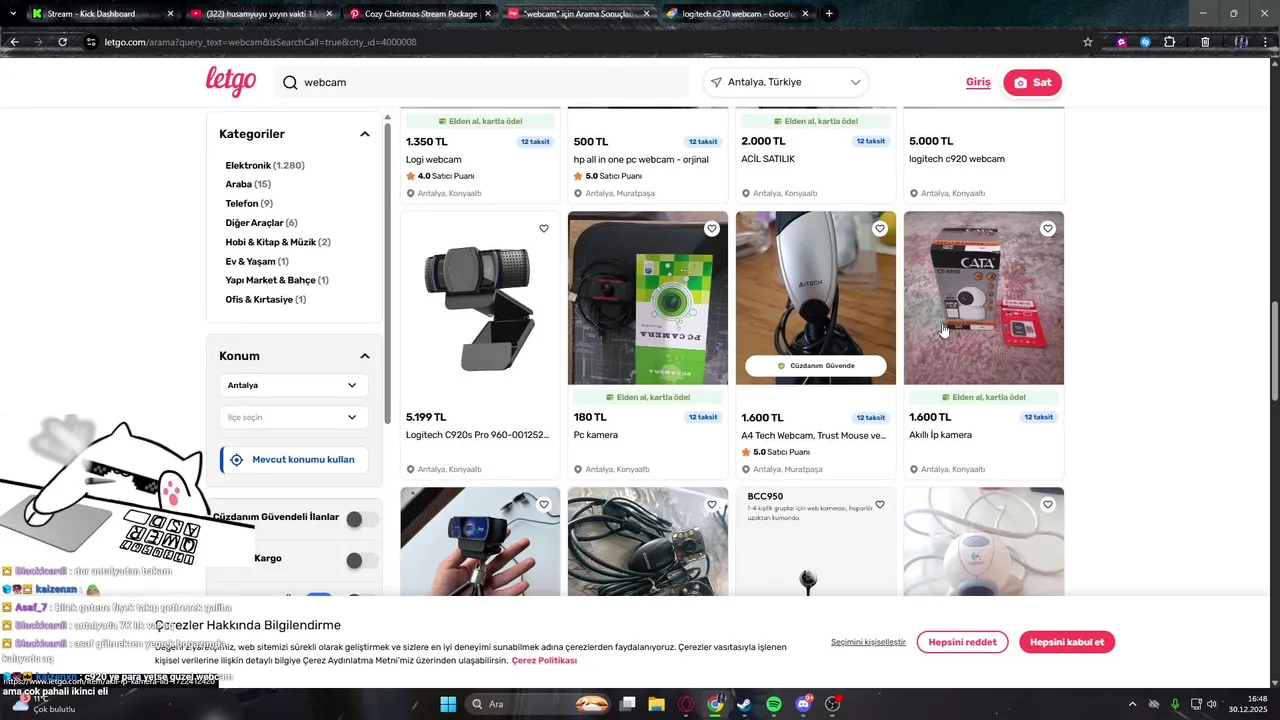The image size is (1280, 720).
Task: Open the Logitech C920s Pro product image
Action: pyautogui.click(x=480, y=298)
